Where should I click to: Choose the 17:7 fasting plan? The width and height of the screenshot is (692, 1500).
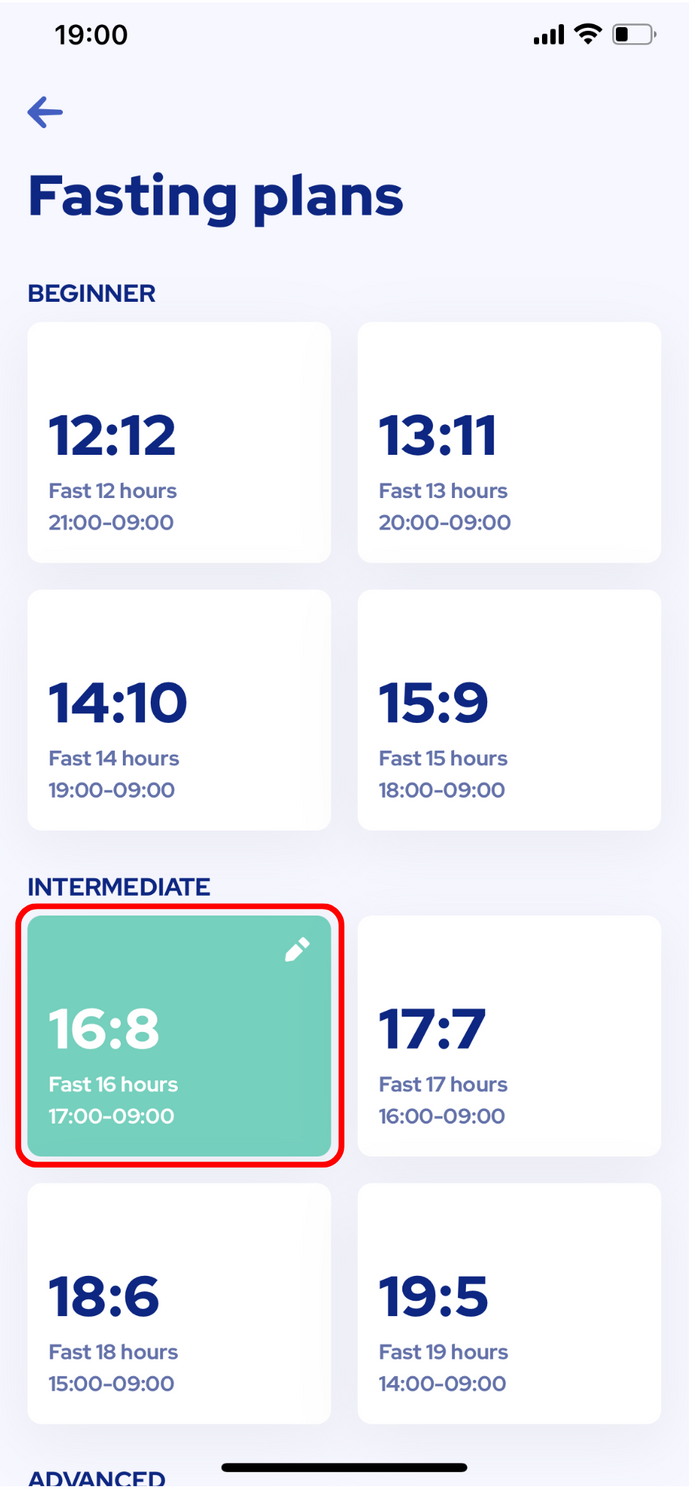[509, 1036]
